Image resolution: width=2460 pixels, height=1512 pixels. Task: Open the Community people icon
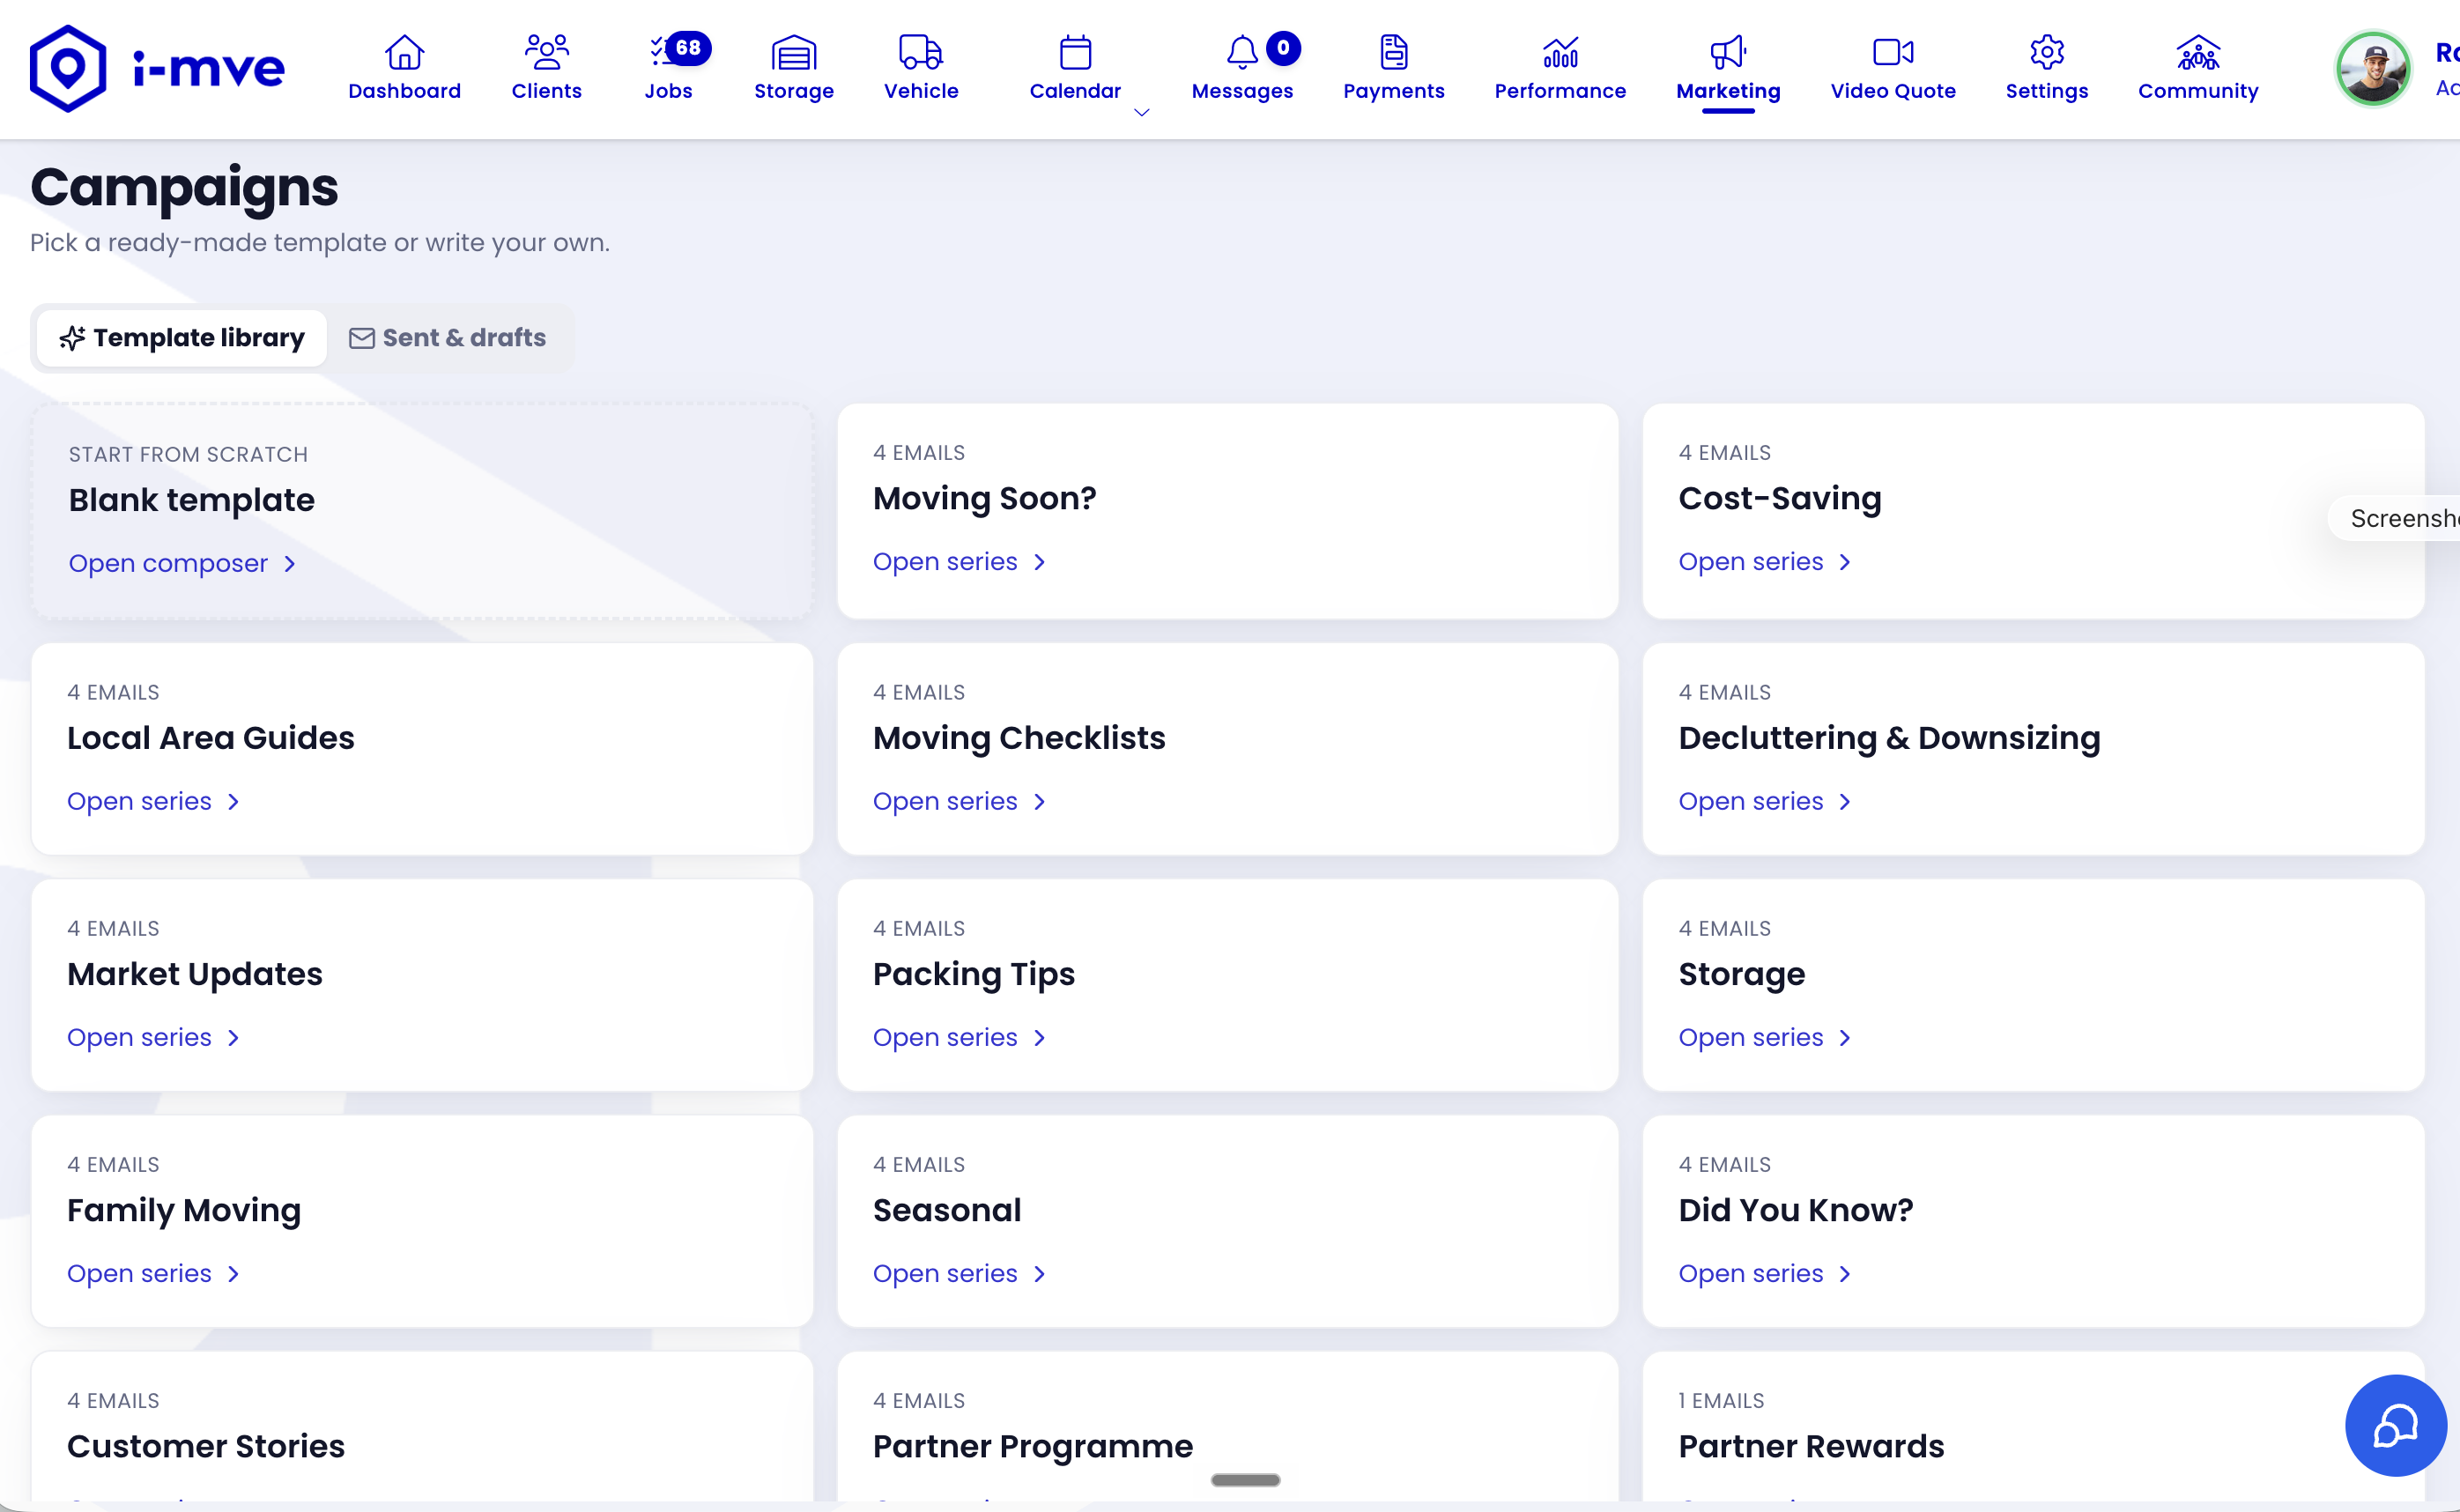click(2198, 52)
